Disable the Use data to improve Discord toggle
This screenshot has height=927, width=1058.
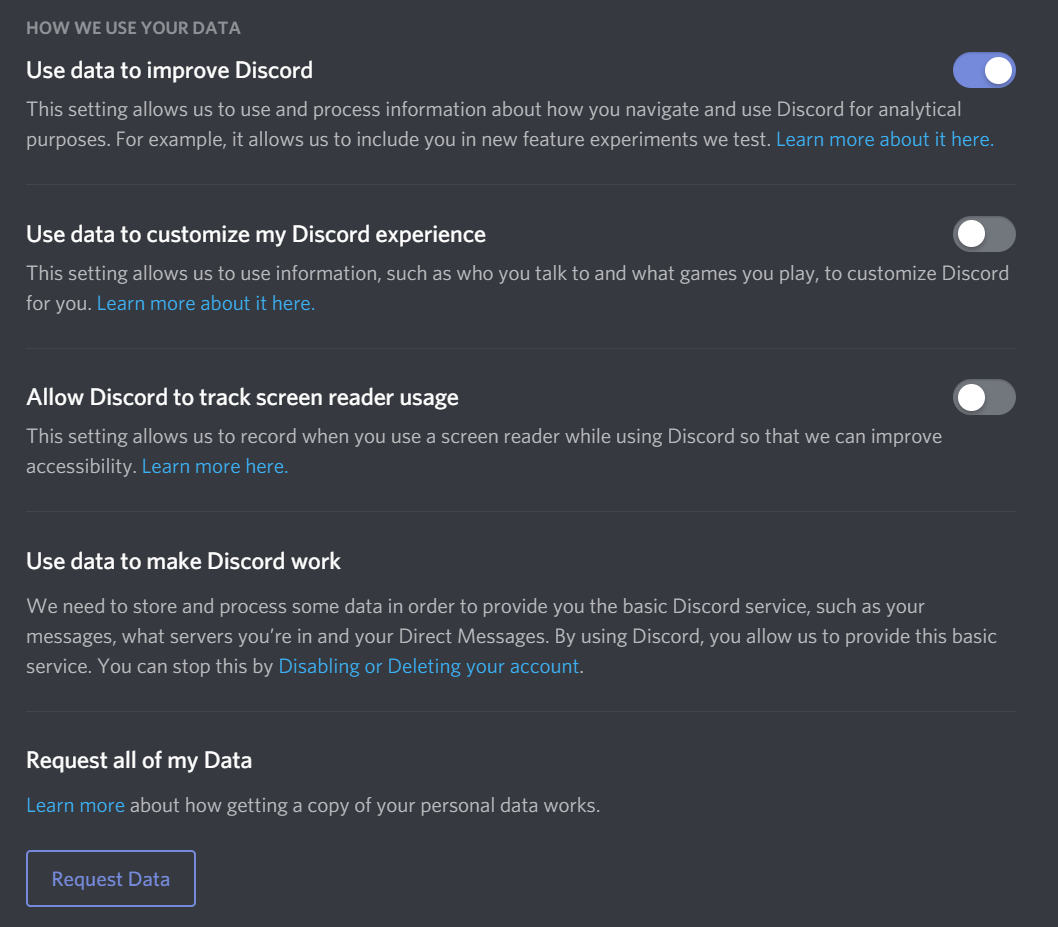[984, 70]
